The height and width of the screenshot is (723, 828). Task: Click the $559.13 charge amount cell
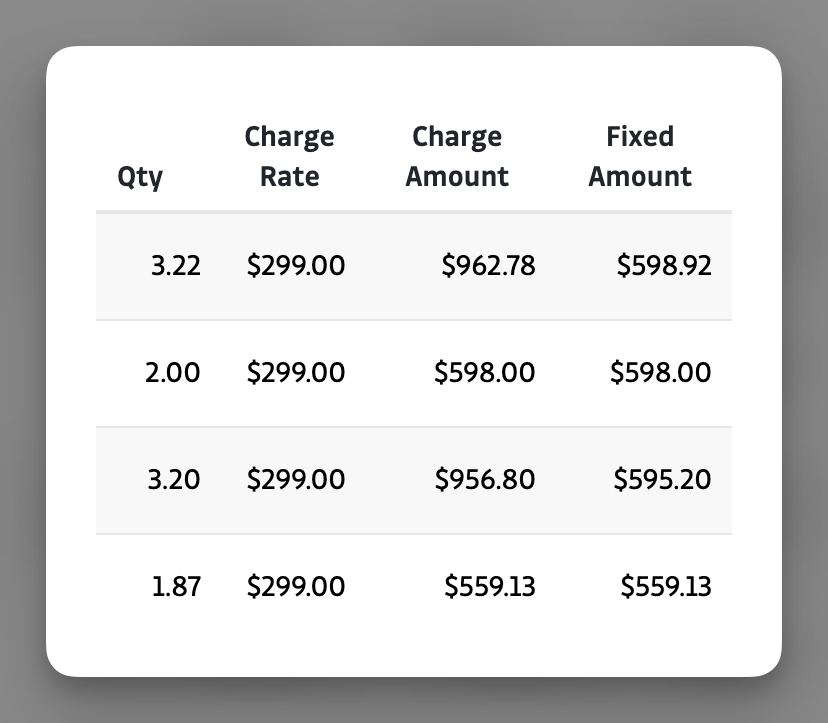click(490, 586)
